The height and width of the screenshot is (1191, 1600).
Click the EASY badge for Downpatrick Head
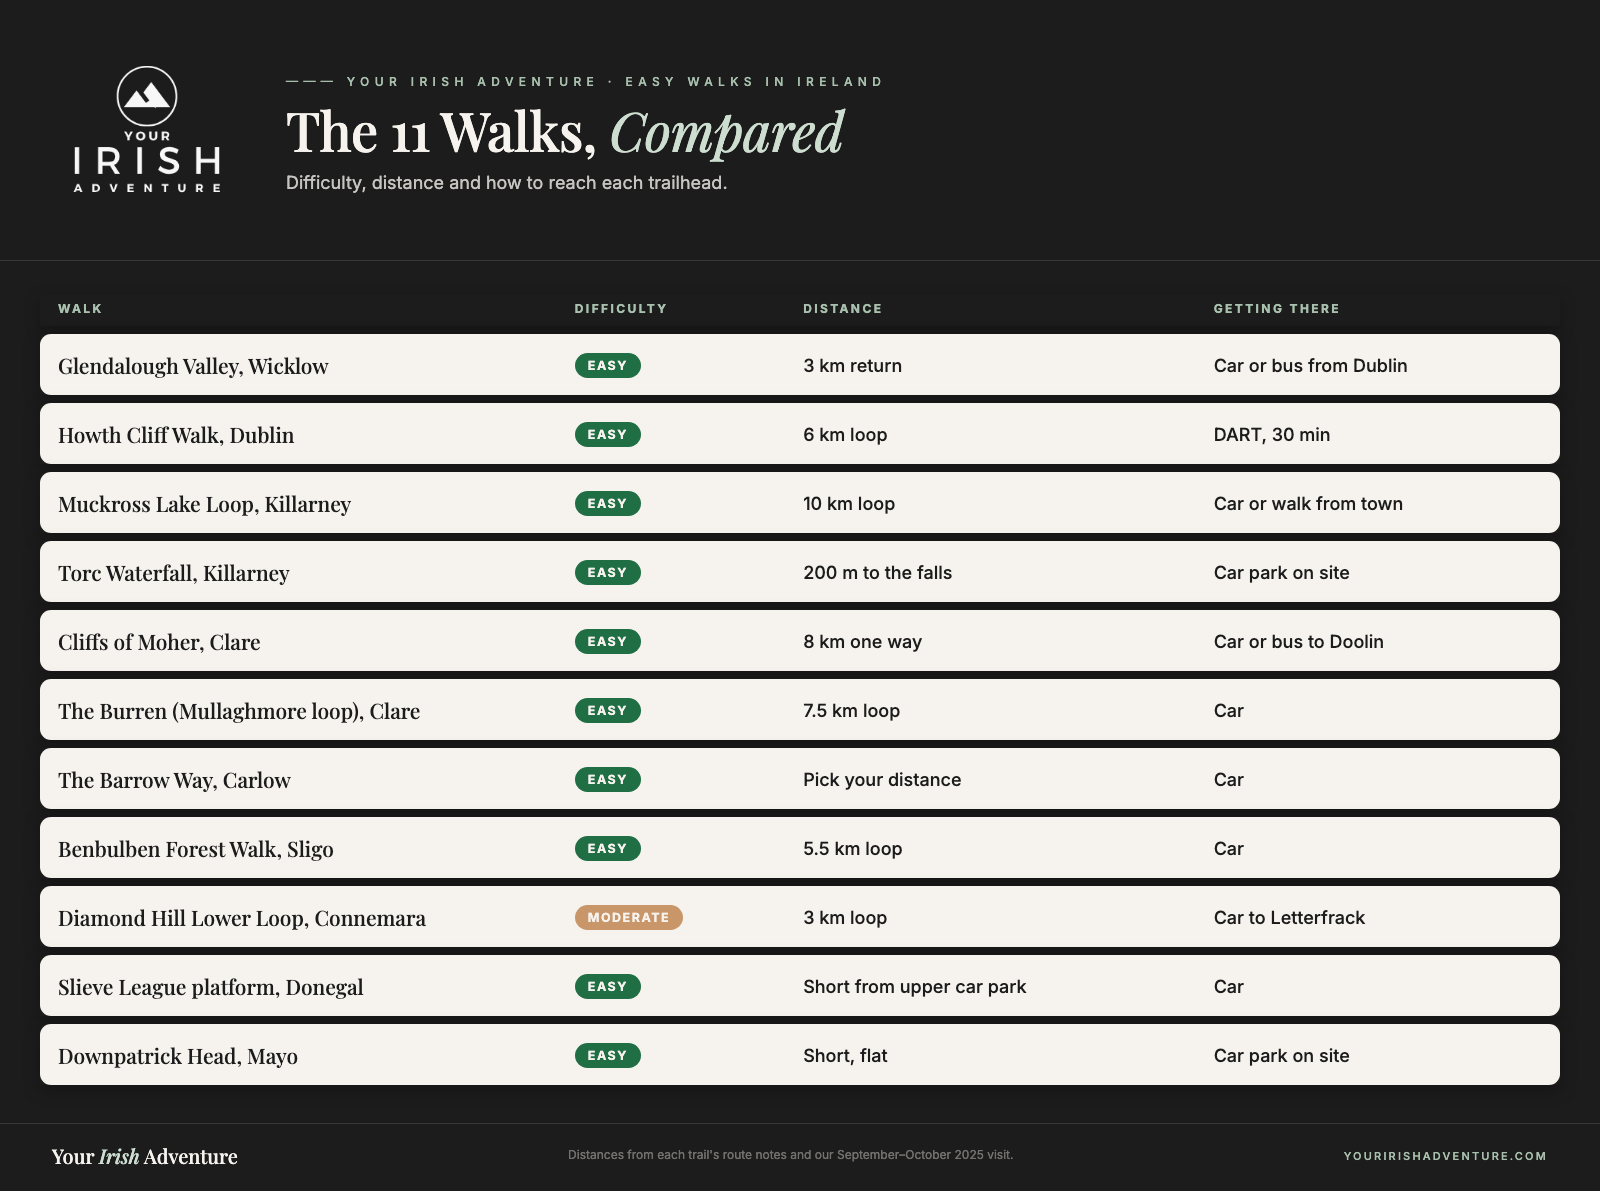(x=607, y=1055)
